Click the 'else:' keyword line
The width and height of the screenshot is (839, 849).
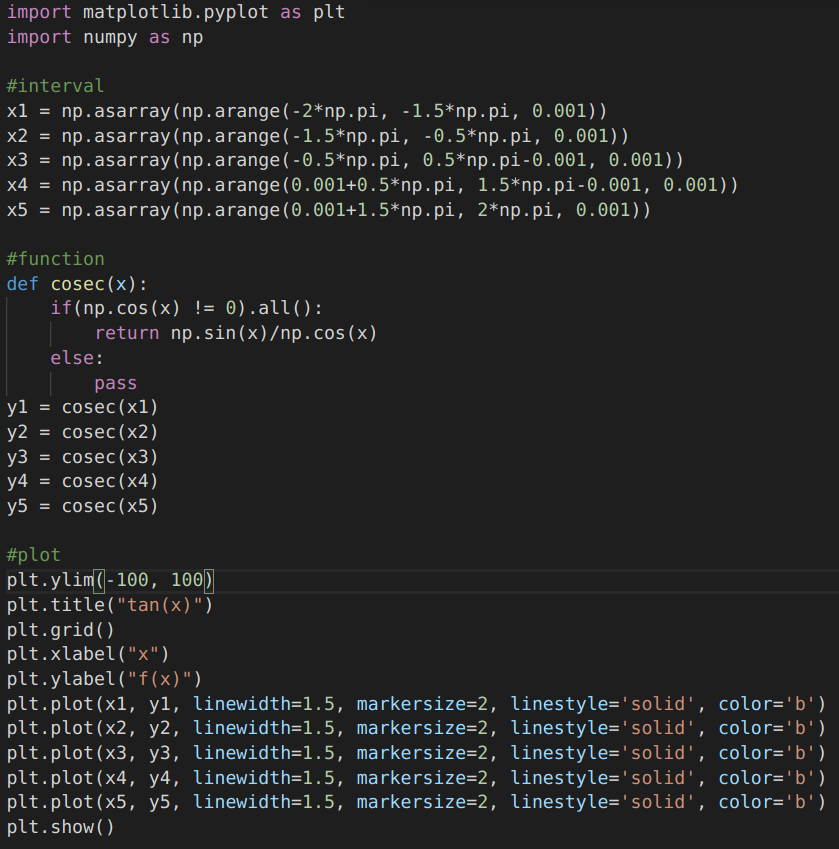[77, 358]
